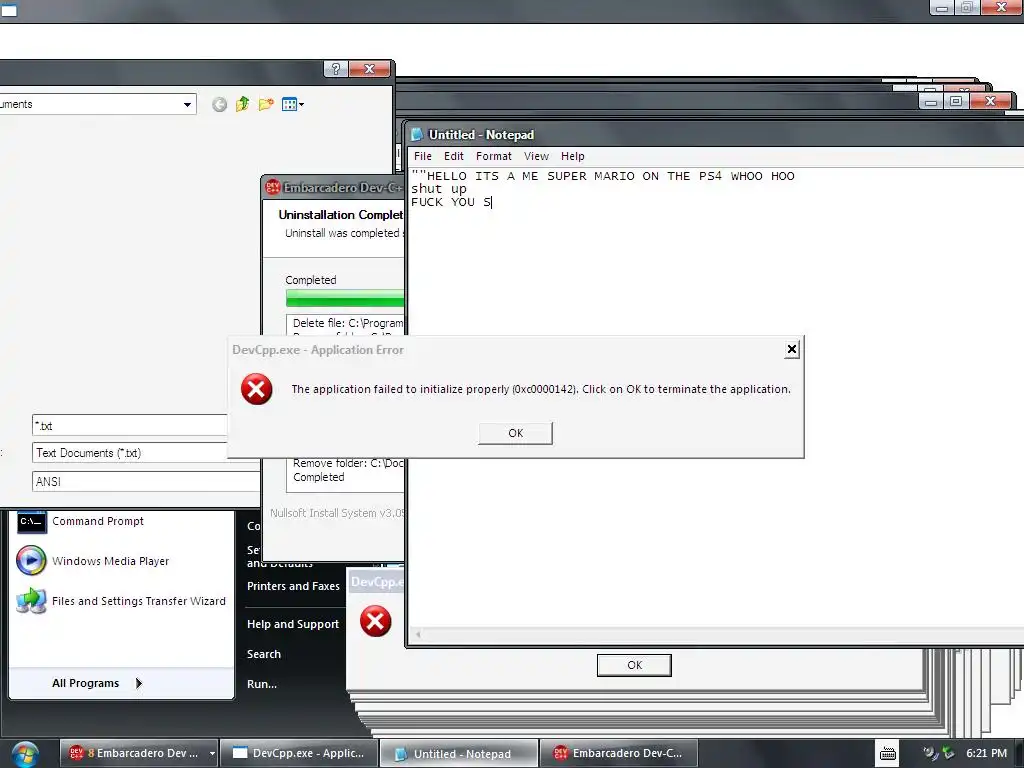Viewport: 1024px width, 768px height.
Task: Switch to DevCpp.exe - Applic... taskbar button
Action: (299, 753)
